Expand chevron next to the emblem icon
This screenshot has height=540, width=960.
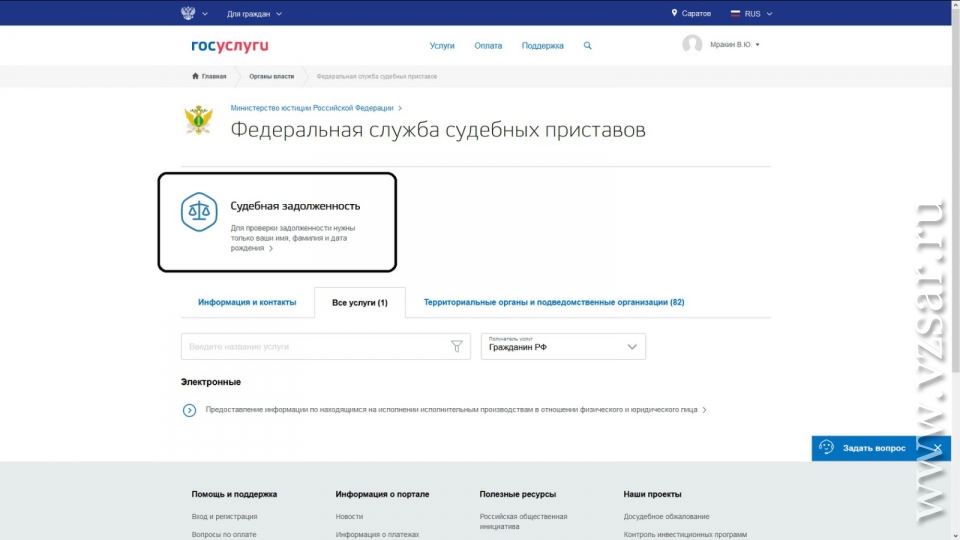pos(204,13)
